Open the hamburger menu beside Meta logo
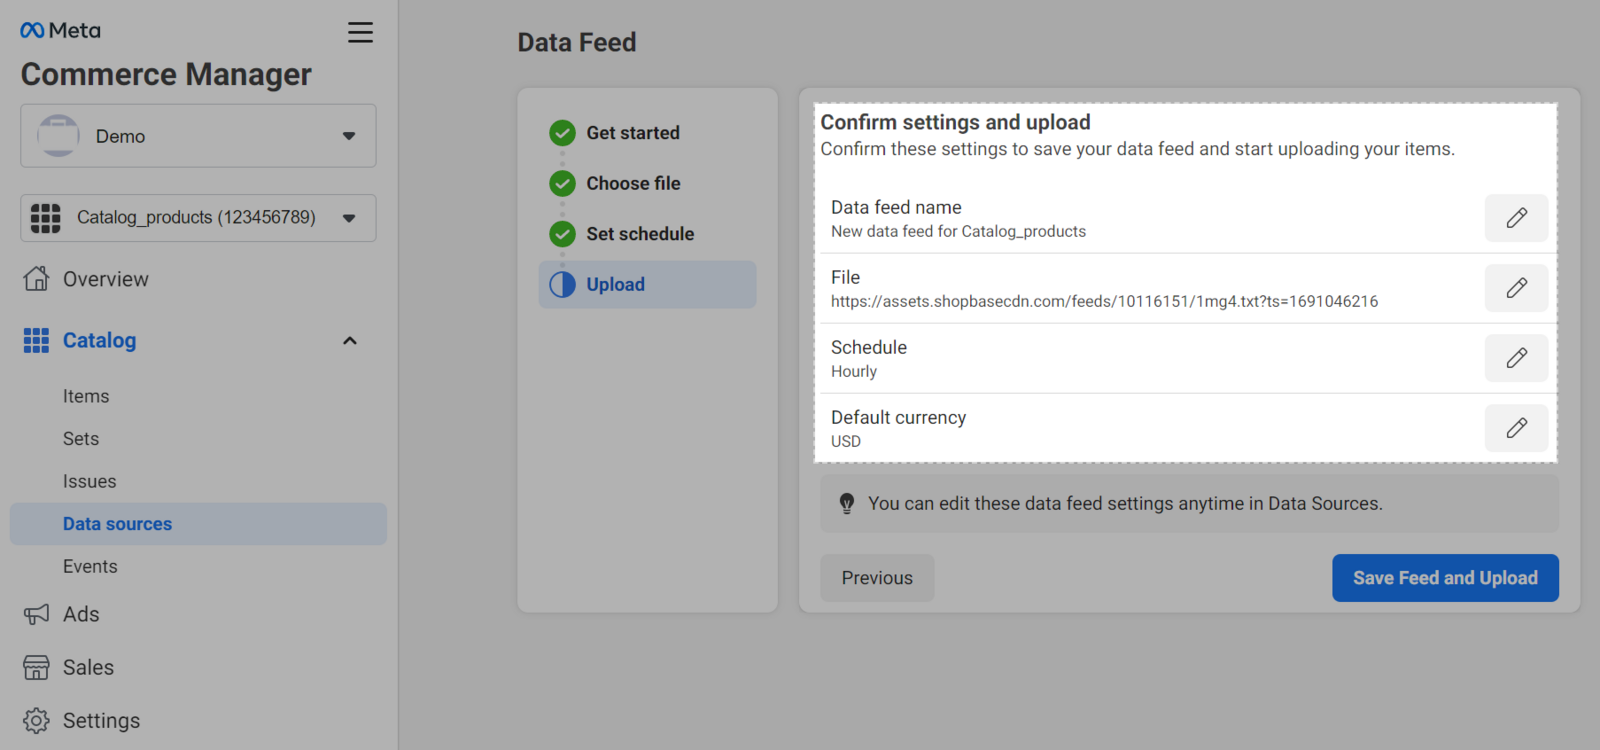The image size is (1600, 750). (360, 32)
